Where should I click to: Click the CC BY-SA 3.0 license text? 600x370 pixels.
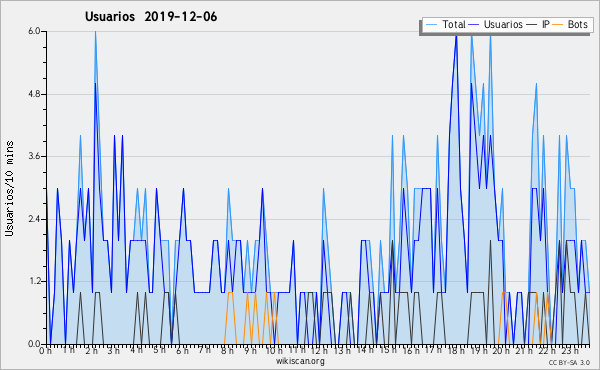(569, 362)
